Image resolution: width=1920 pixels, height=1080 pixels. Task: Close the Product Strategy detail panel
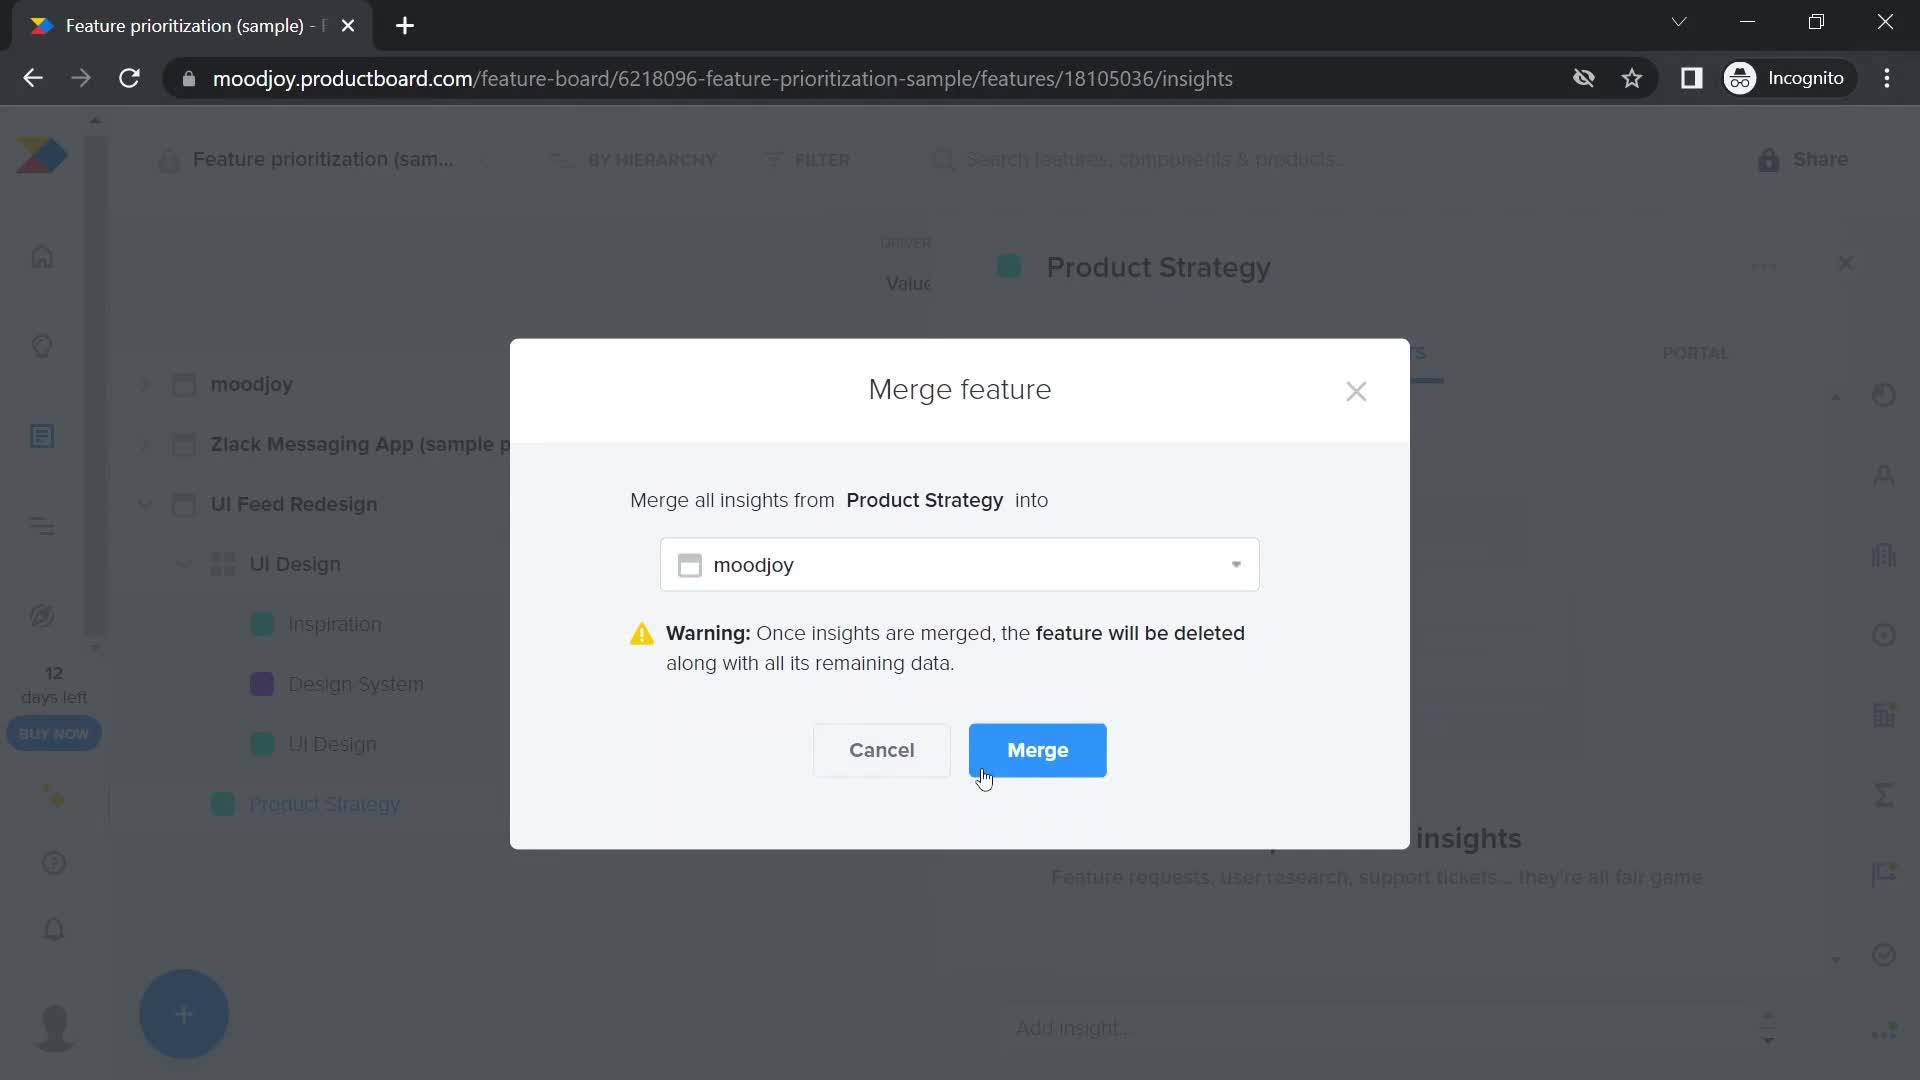pyautogui.click(x=1846, y=263)
